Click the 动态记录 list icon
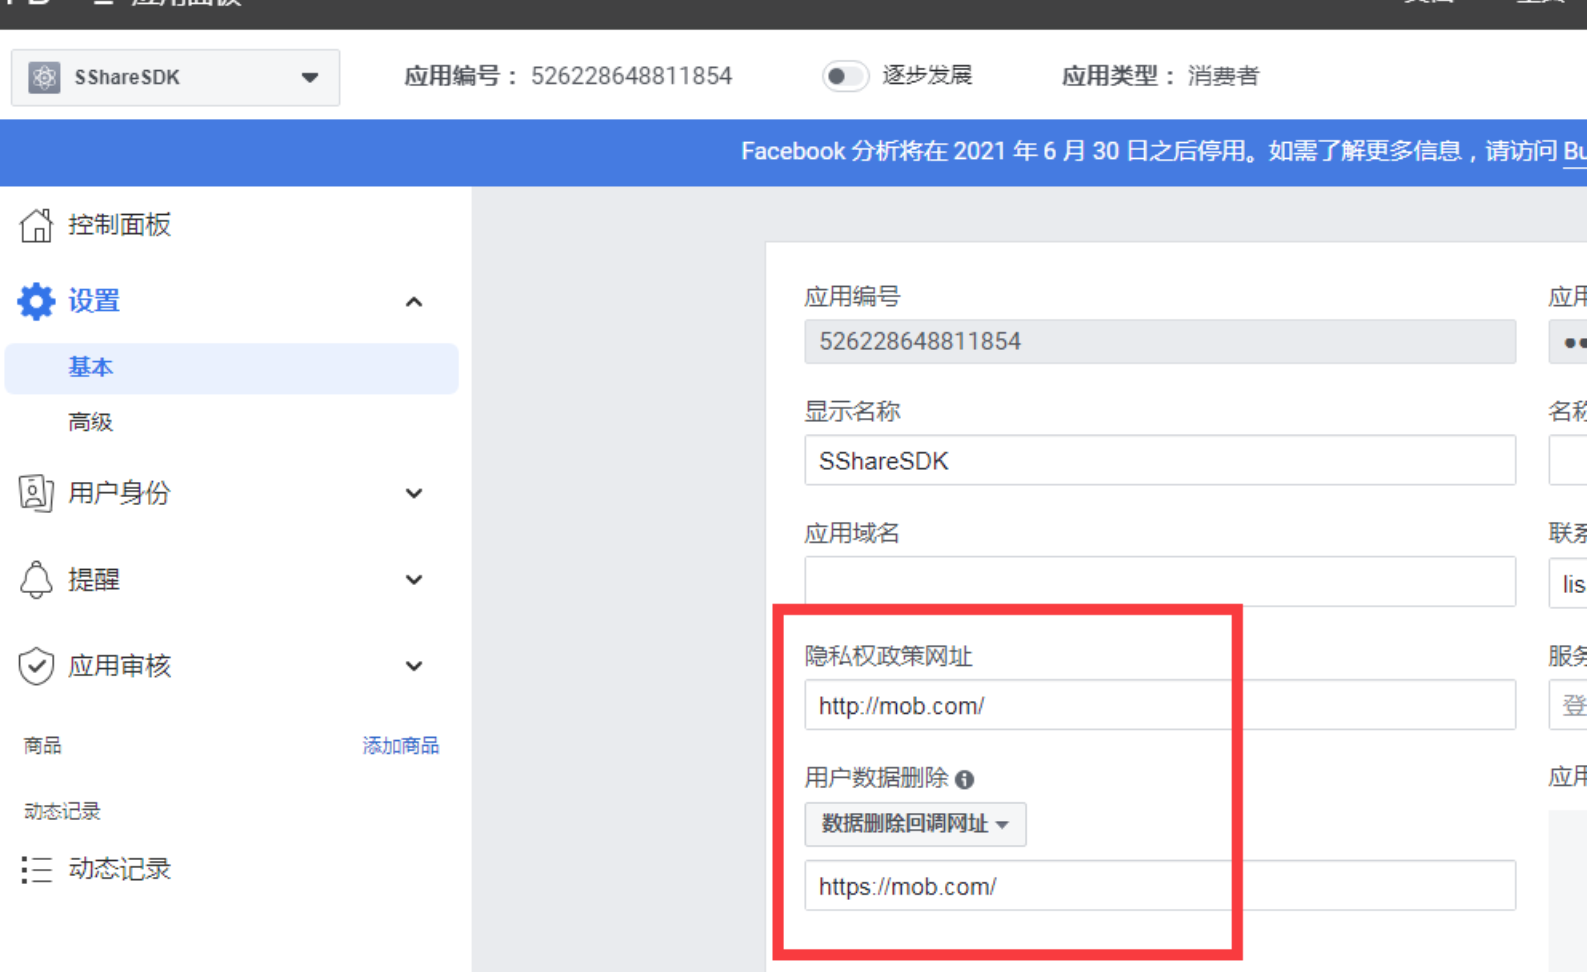The image size is (1590, 972). coord(36,869)
